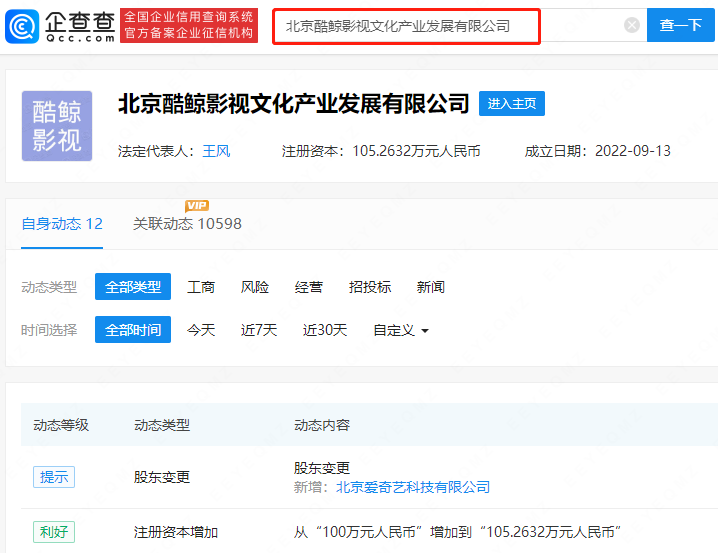Click the 全国企业信用查询系统 red banner
718x553 pixels.
tap(189, 26)
